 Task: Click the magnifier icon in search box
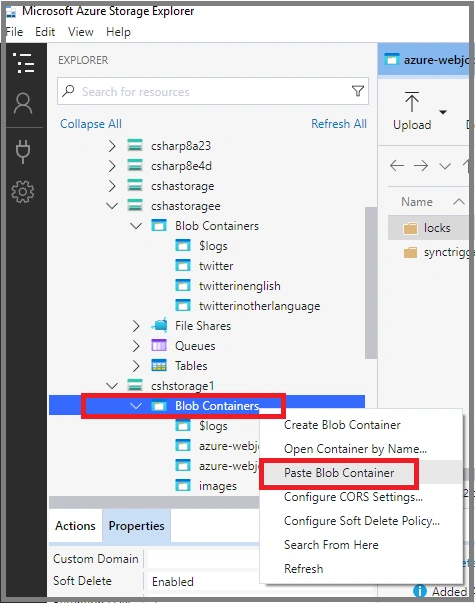coord(68,91)
